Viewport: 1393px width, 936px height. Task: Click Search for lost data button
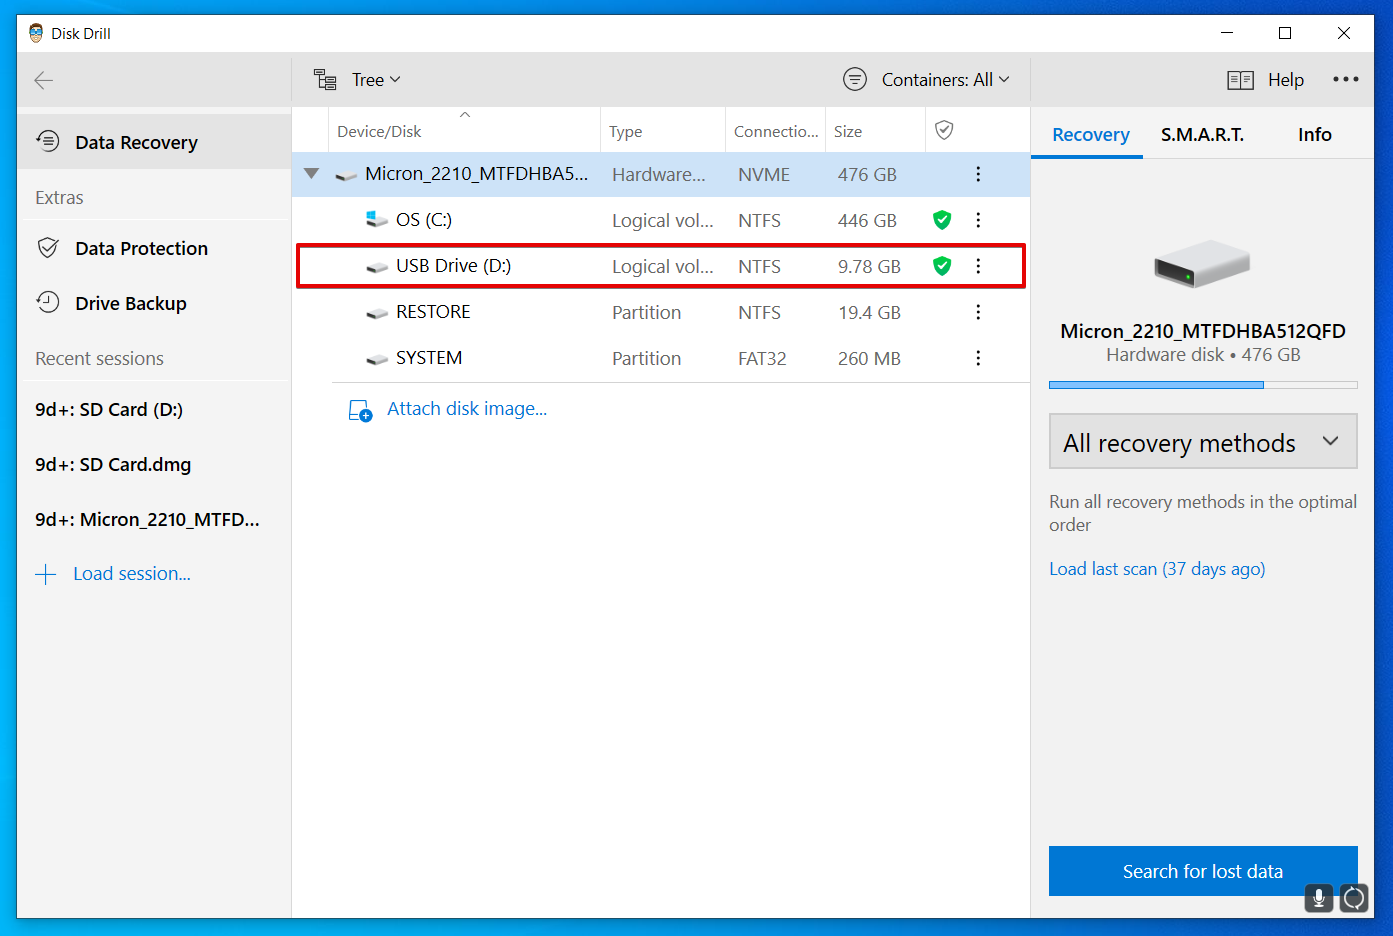click(x=1203, y=871)
